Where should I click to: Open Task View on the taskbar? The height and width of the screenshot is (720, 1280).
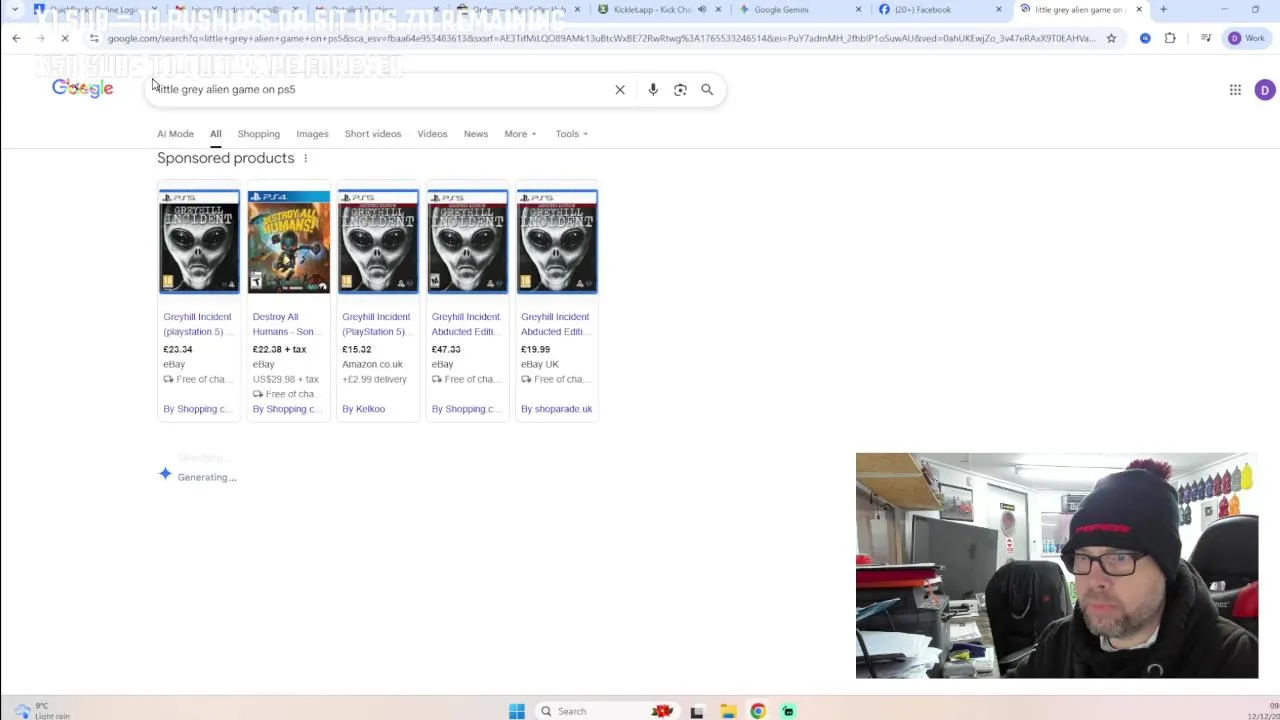(x=697, y=711)
